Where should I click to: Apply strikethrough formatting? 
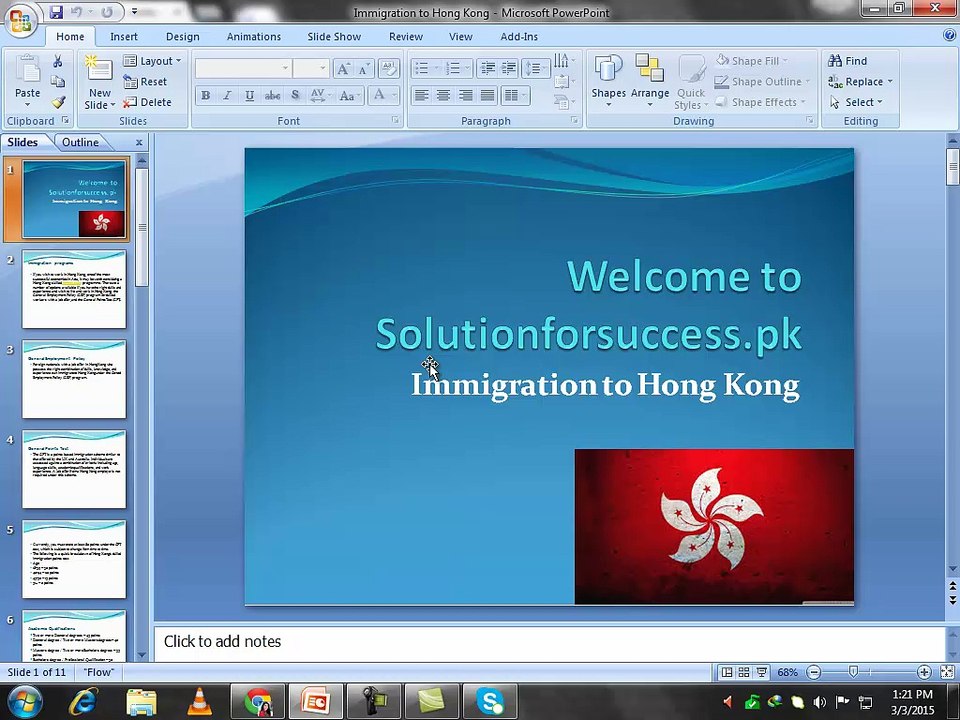pos(272,96)
